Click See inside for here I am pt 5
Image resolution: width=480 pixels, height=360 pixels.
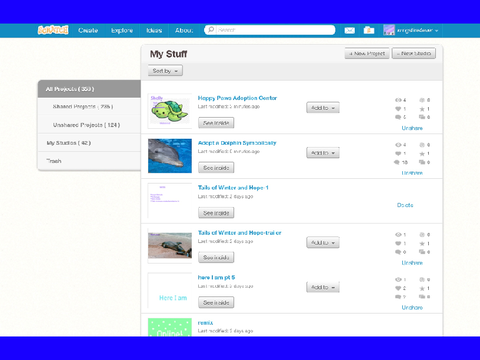(216, 302)
